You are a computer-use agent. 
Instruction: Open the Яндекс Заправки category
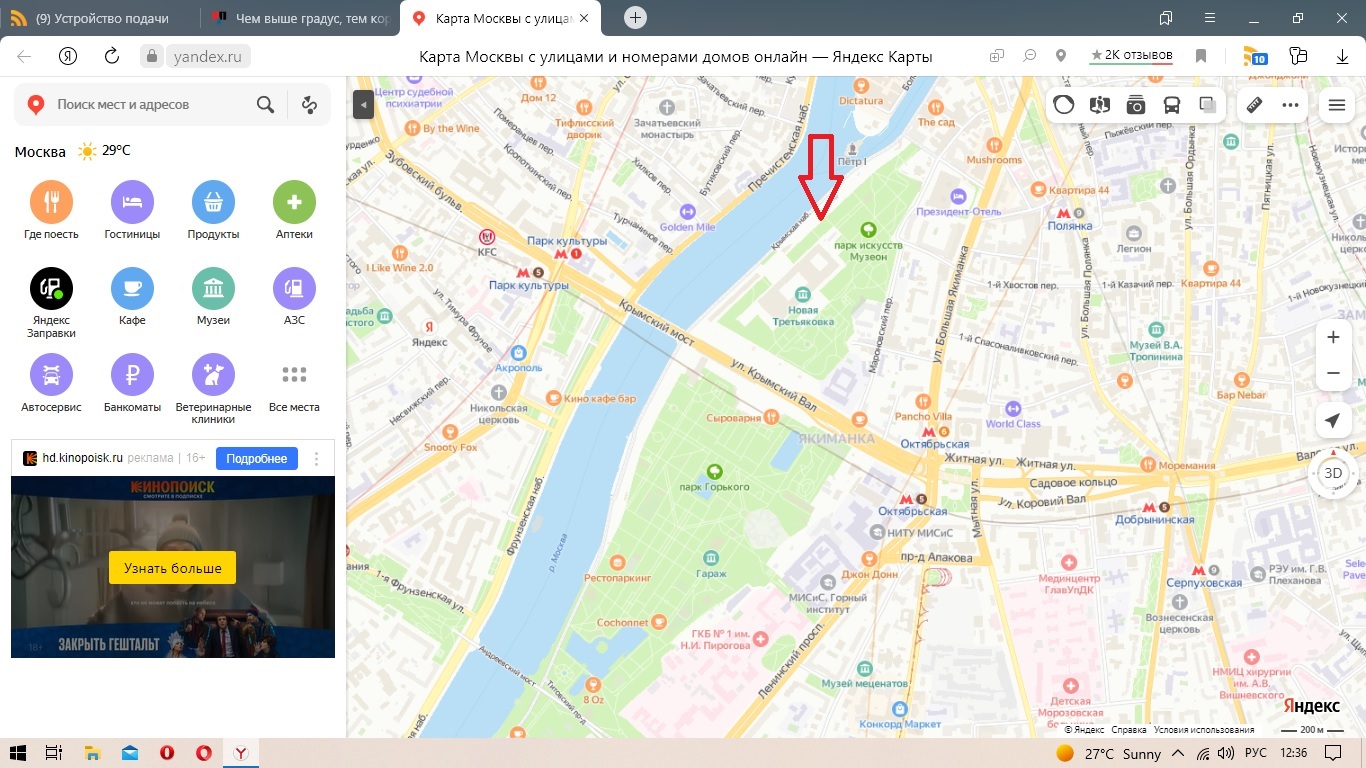click(x=51, y=303)
